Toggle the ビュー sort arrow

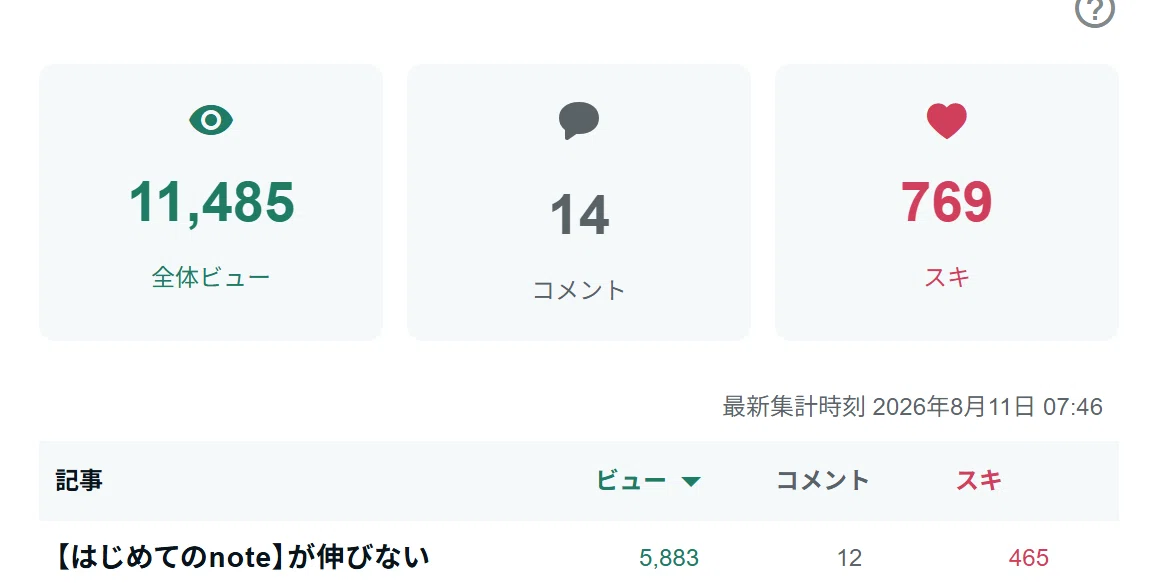point(691,481)
